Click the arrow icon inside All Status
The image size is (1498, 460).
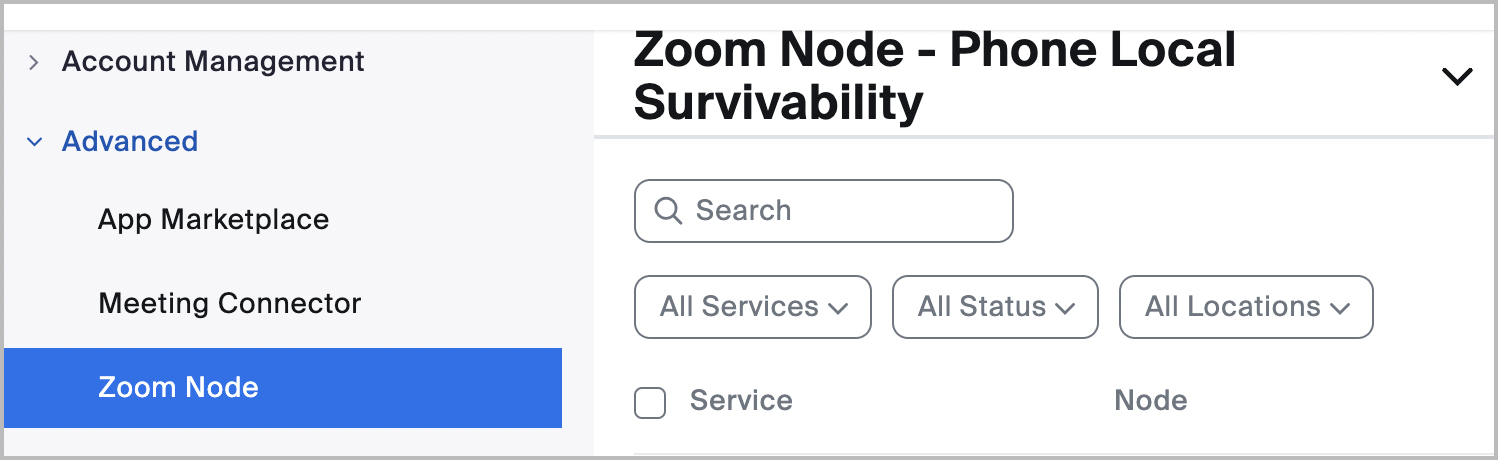tap(1065, 308)
